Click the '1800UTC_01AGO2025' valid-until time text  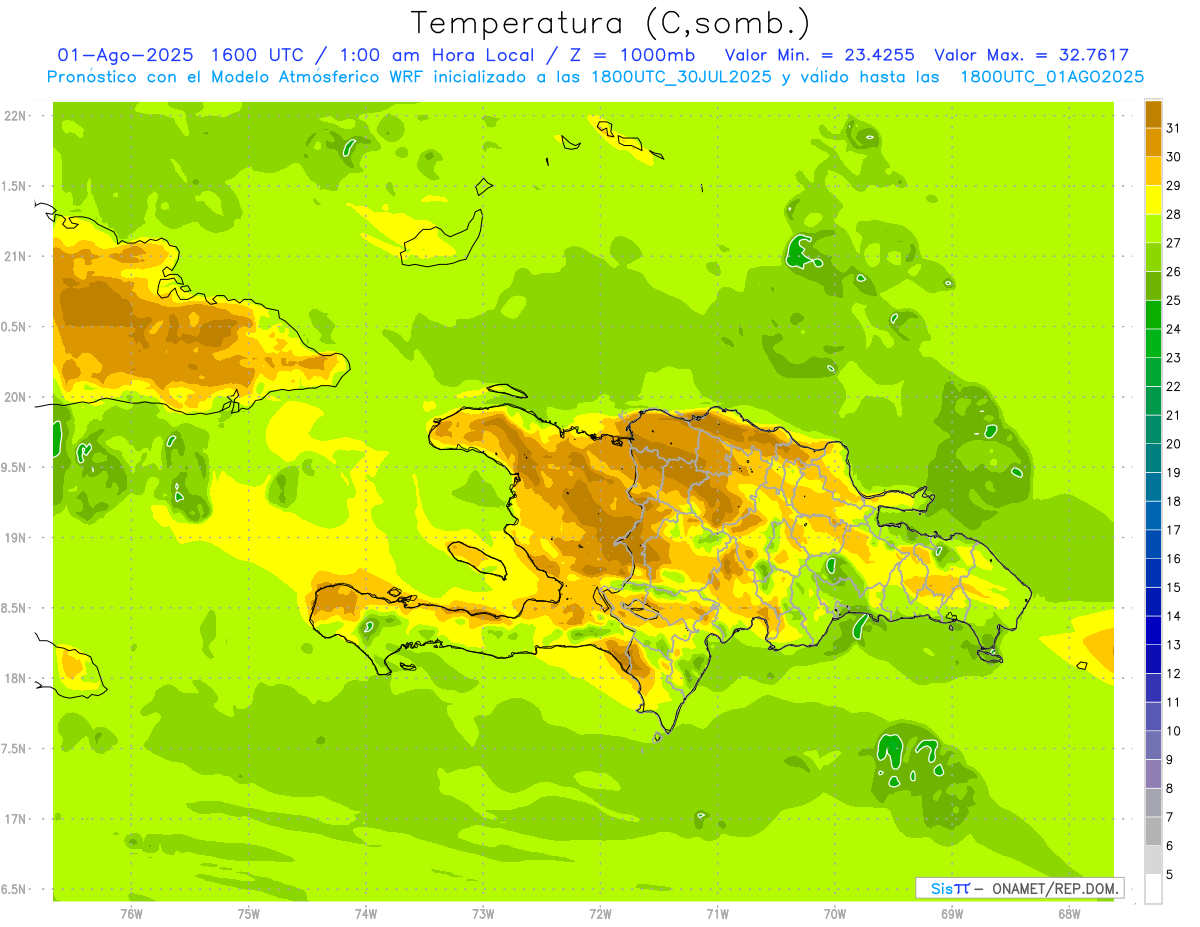pyautogui.click(x=1052, y=77)
